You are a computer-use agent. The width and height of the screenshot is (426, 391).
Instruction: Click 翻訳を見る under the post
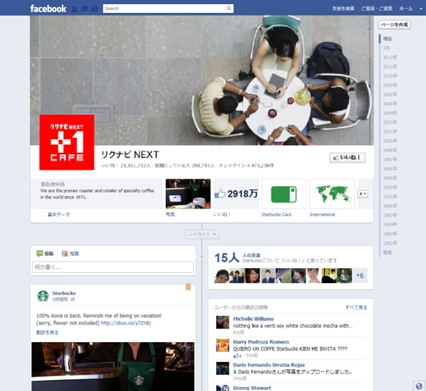pos(47,332)
